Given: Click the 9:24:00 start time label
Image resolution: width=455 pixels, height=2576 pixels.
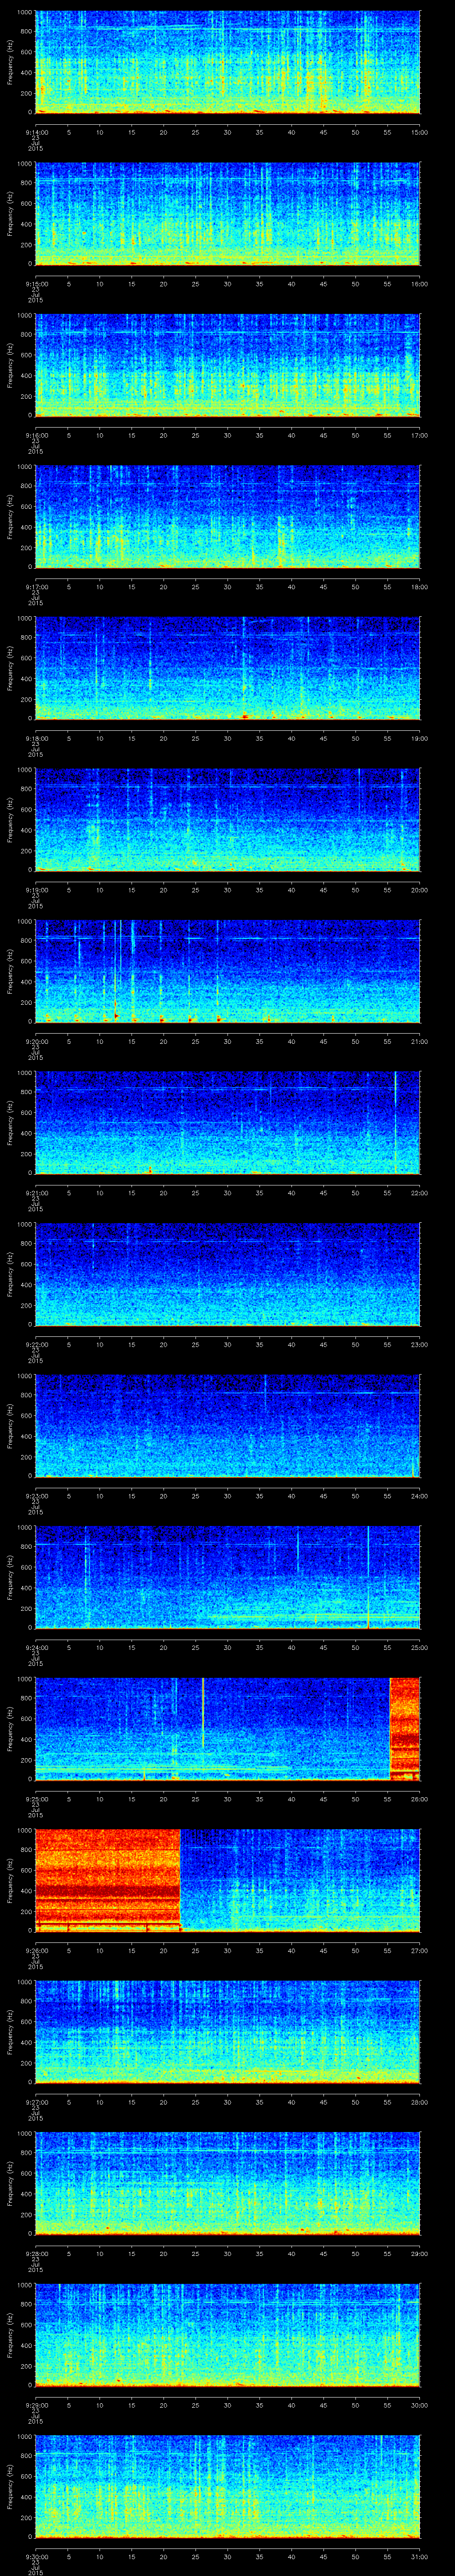Looking at the screenshot, I should tap(36, 1647).
